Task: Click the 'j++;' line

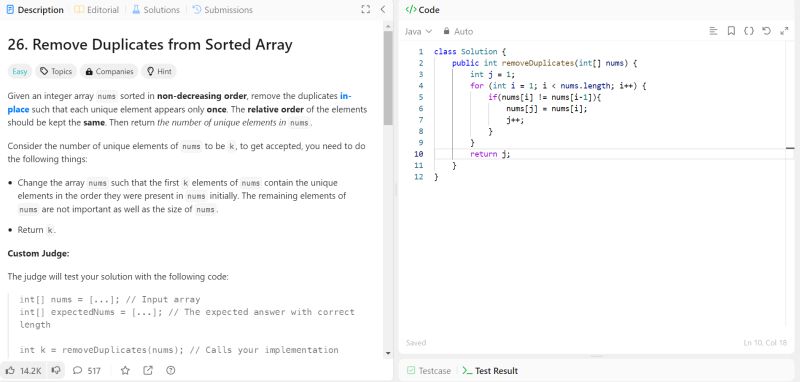Action: point(515,120)
